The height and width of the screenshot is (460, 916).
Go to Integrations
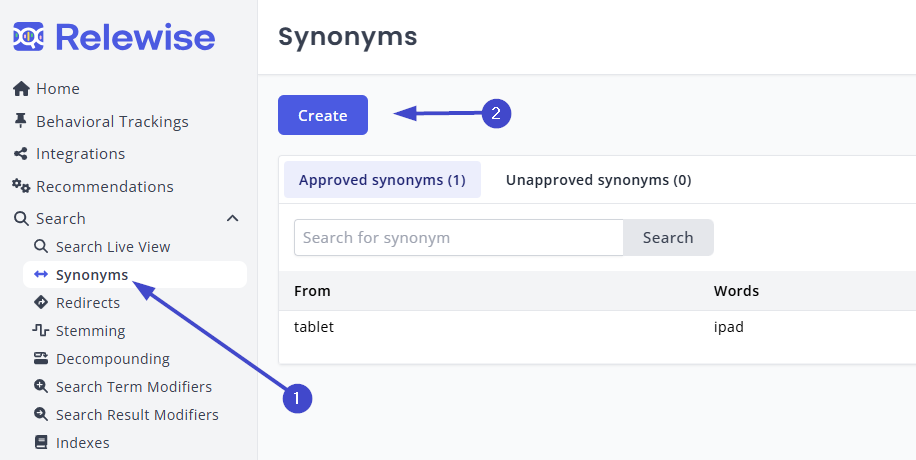(81, 154)
